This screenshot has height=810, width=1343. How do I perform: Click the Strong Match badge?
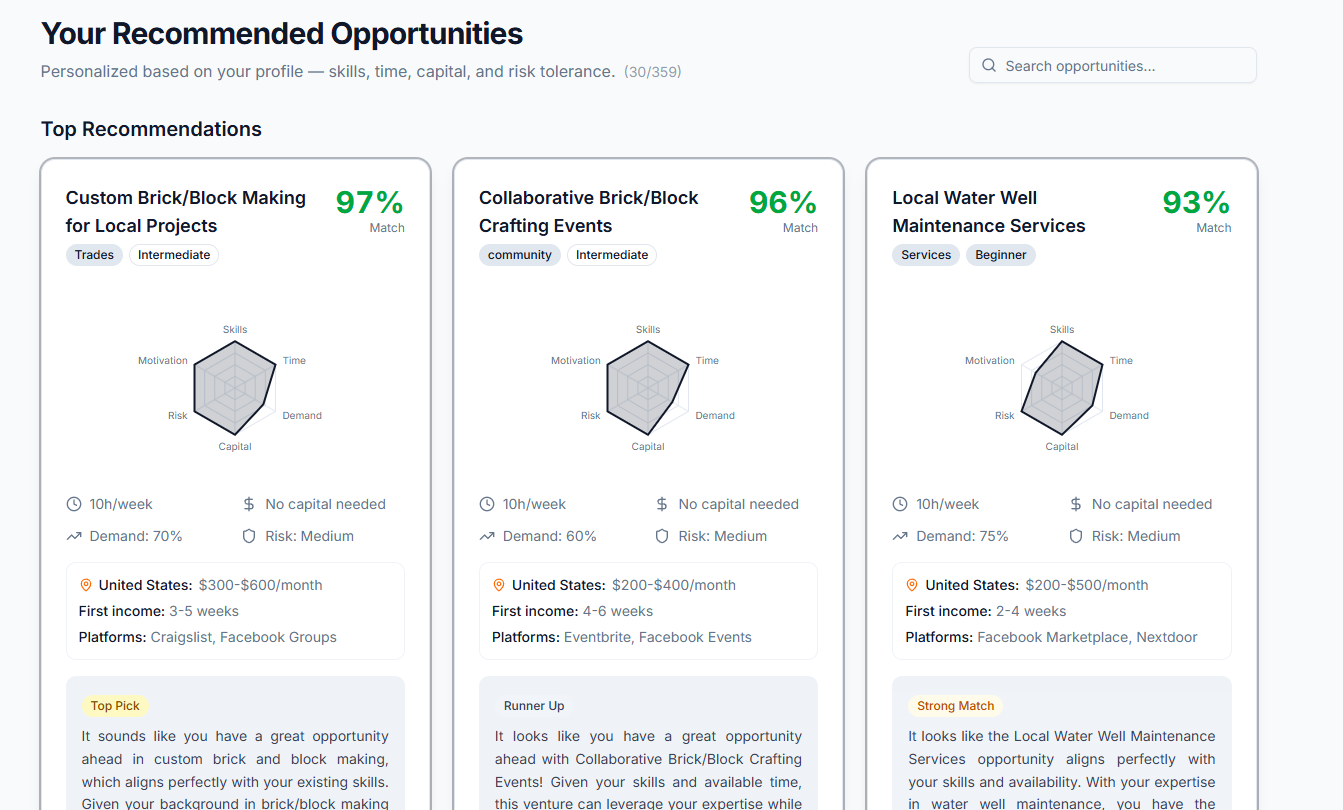point(955,705)
